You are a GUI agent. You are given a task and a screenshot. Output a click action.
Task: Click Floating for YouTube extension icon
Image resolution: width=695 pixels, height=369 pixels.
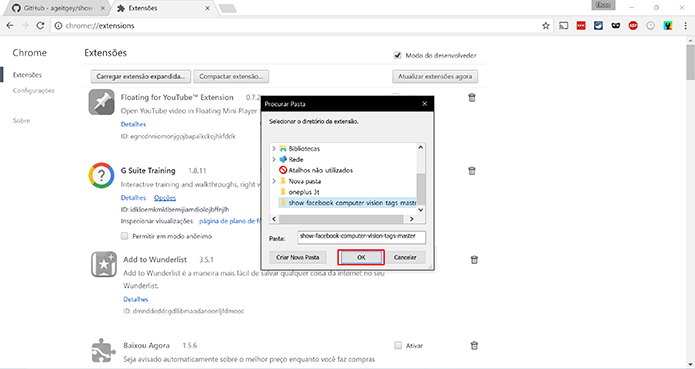[101, 102]
